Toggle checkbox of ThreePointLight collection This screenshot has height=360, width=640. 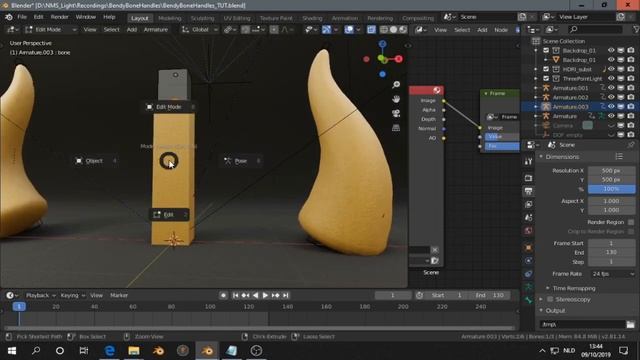(546, 78)
